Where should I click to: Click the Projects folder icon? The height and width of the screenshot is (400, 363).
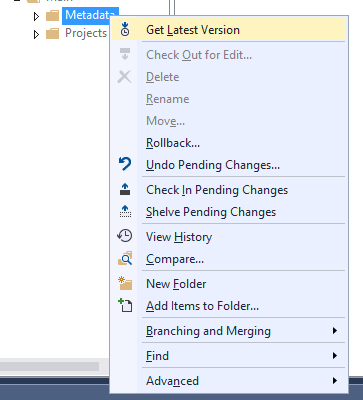coord(52,34)
